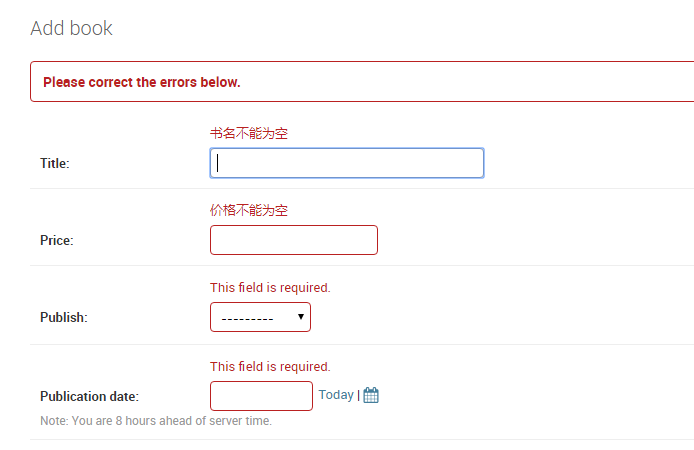Click the Publish row's empty area beside select
Viewport: 694px width, 450px height.
click(500, 317)
